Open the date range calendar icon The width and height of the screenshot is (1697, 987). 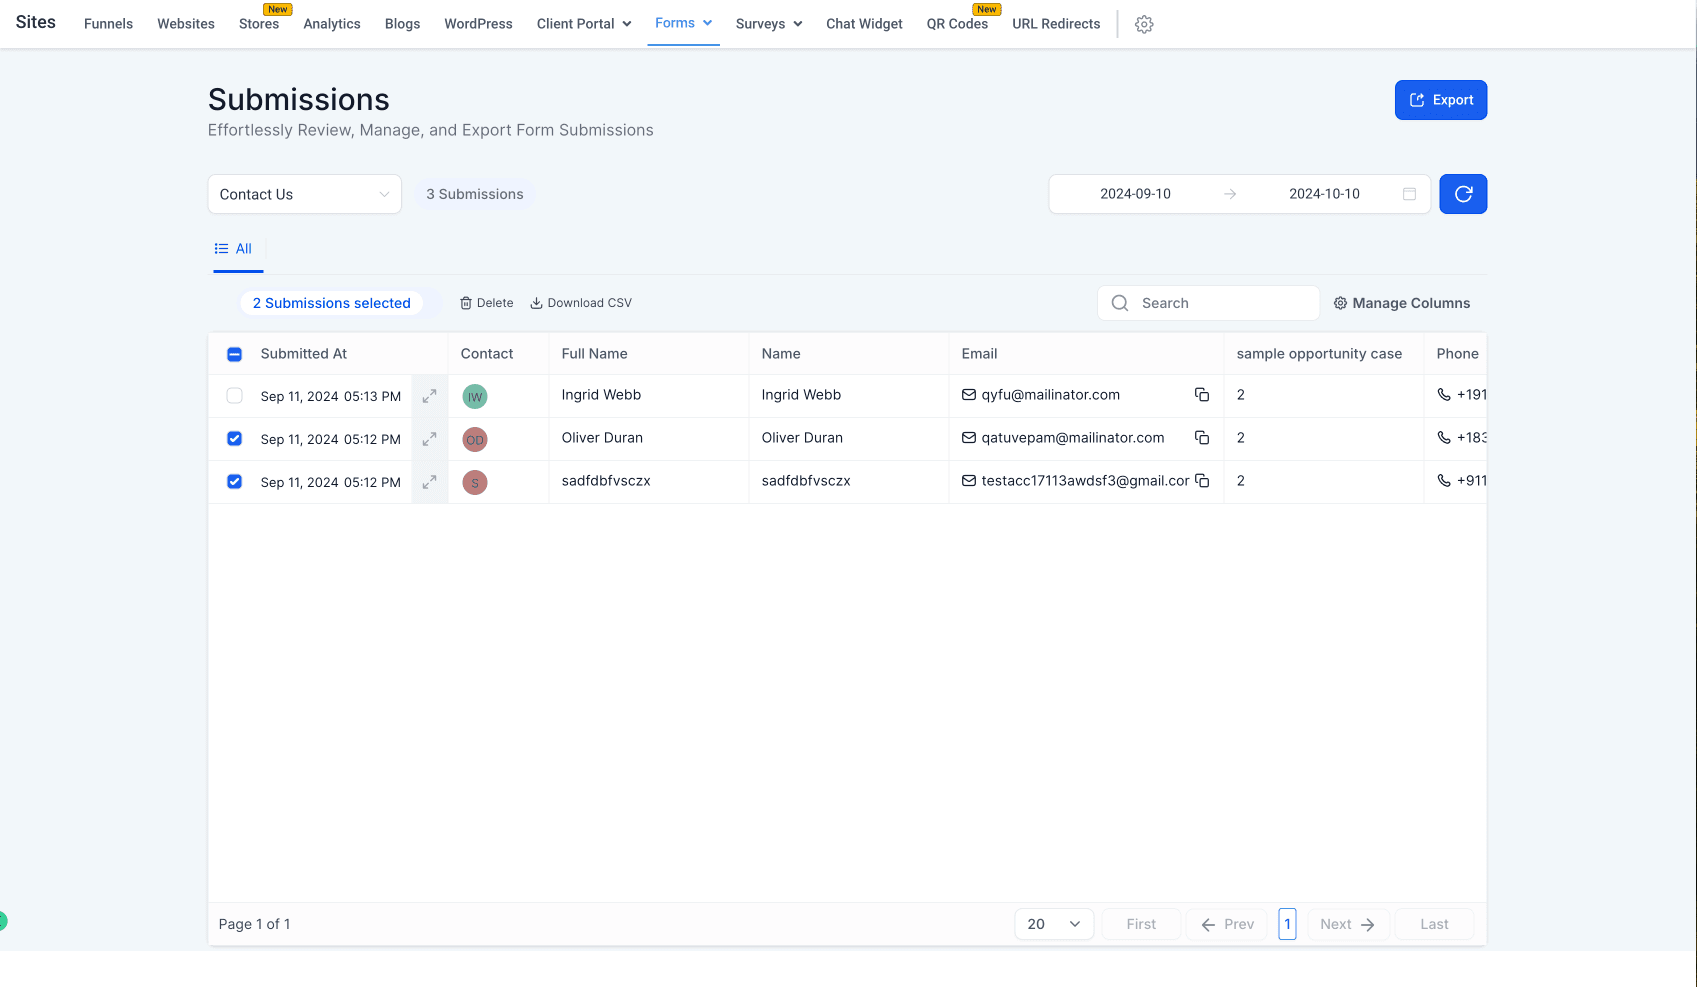[x=1409, y=194]
